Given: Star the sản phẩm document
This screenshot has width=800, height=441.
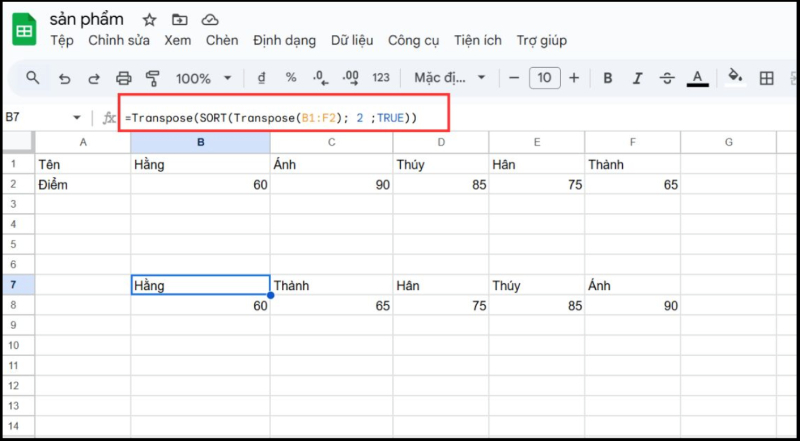Looking at the screenshot, I should coord(149,20).
